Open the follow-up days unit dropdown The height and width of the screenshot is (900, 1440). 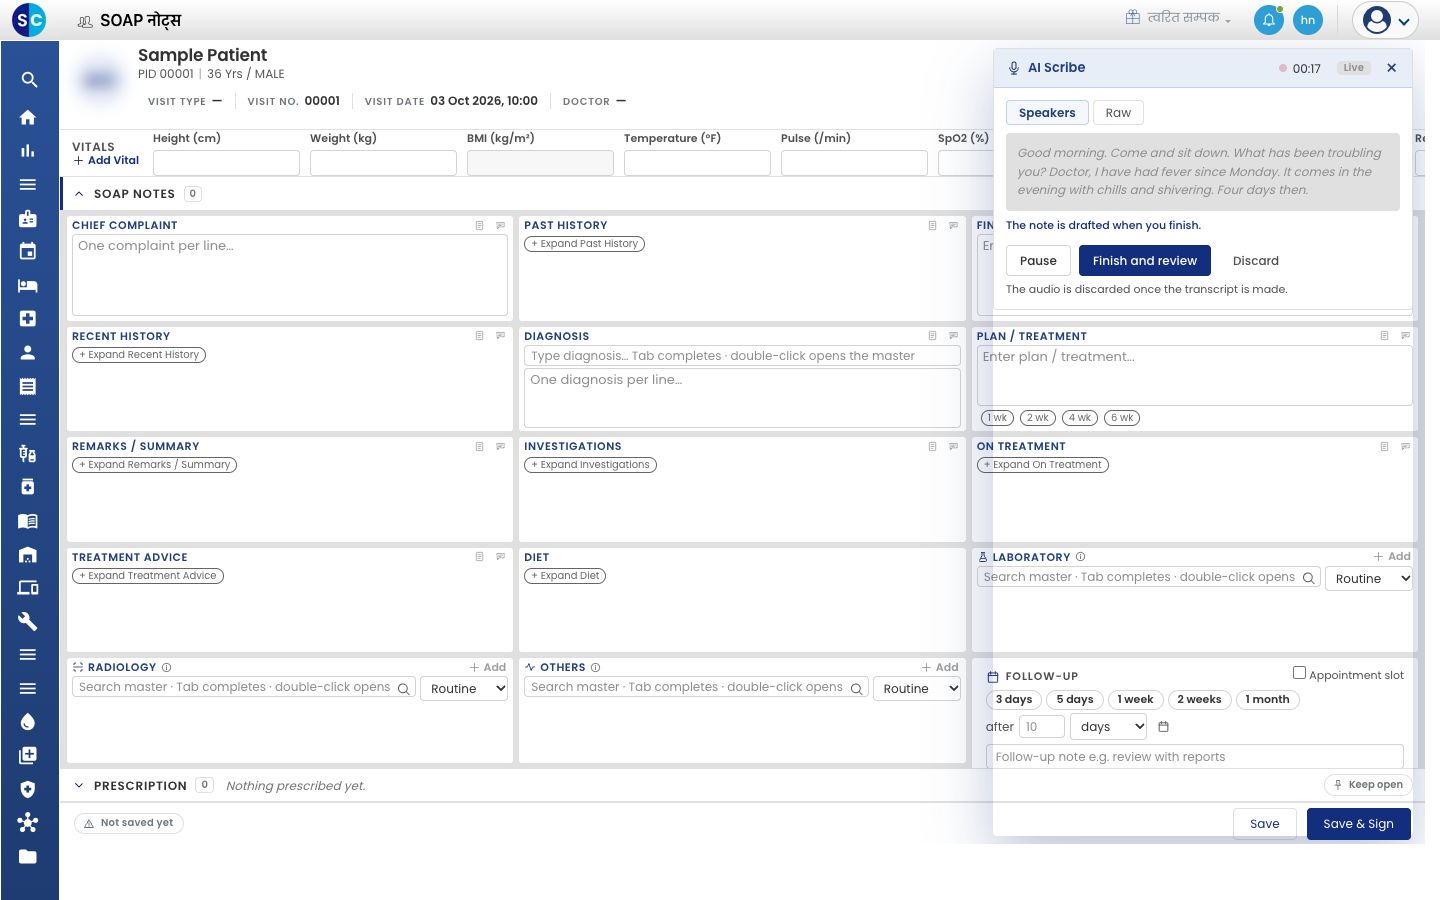(1110, 727)
